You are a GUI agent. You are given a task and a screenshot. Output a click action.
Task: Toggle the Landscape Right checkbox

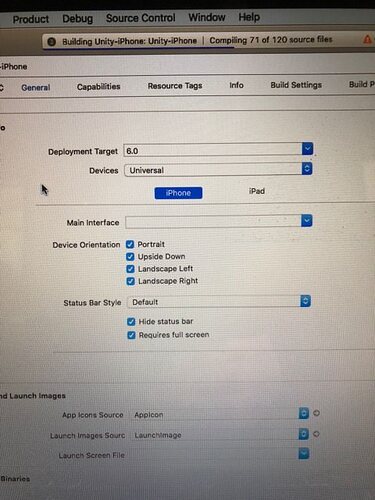[130, 281]
